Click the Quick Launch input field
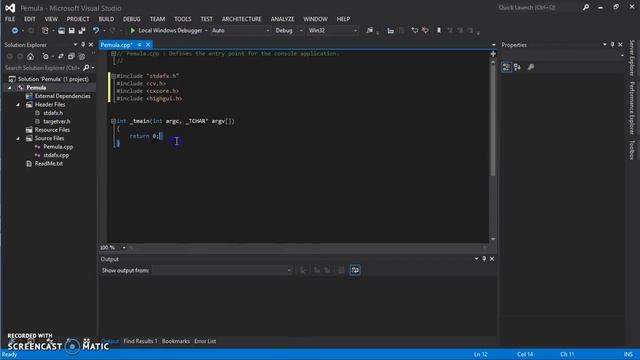Viewport: 640px width, 360px height. [x=537, y=7]
